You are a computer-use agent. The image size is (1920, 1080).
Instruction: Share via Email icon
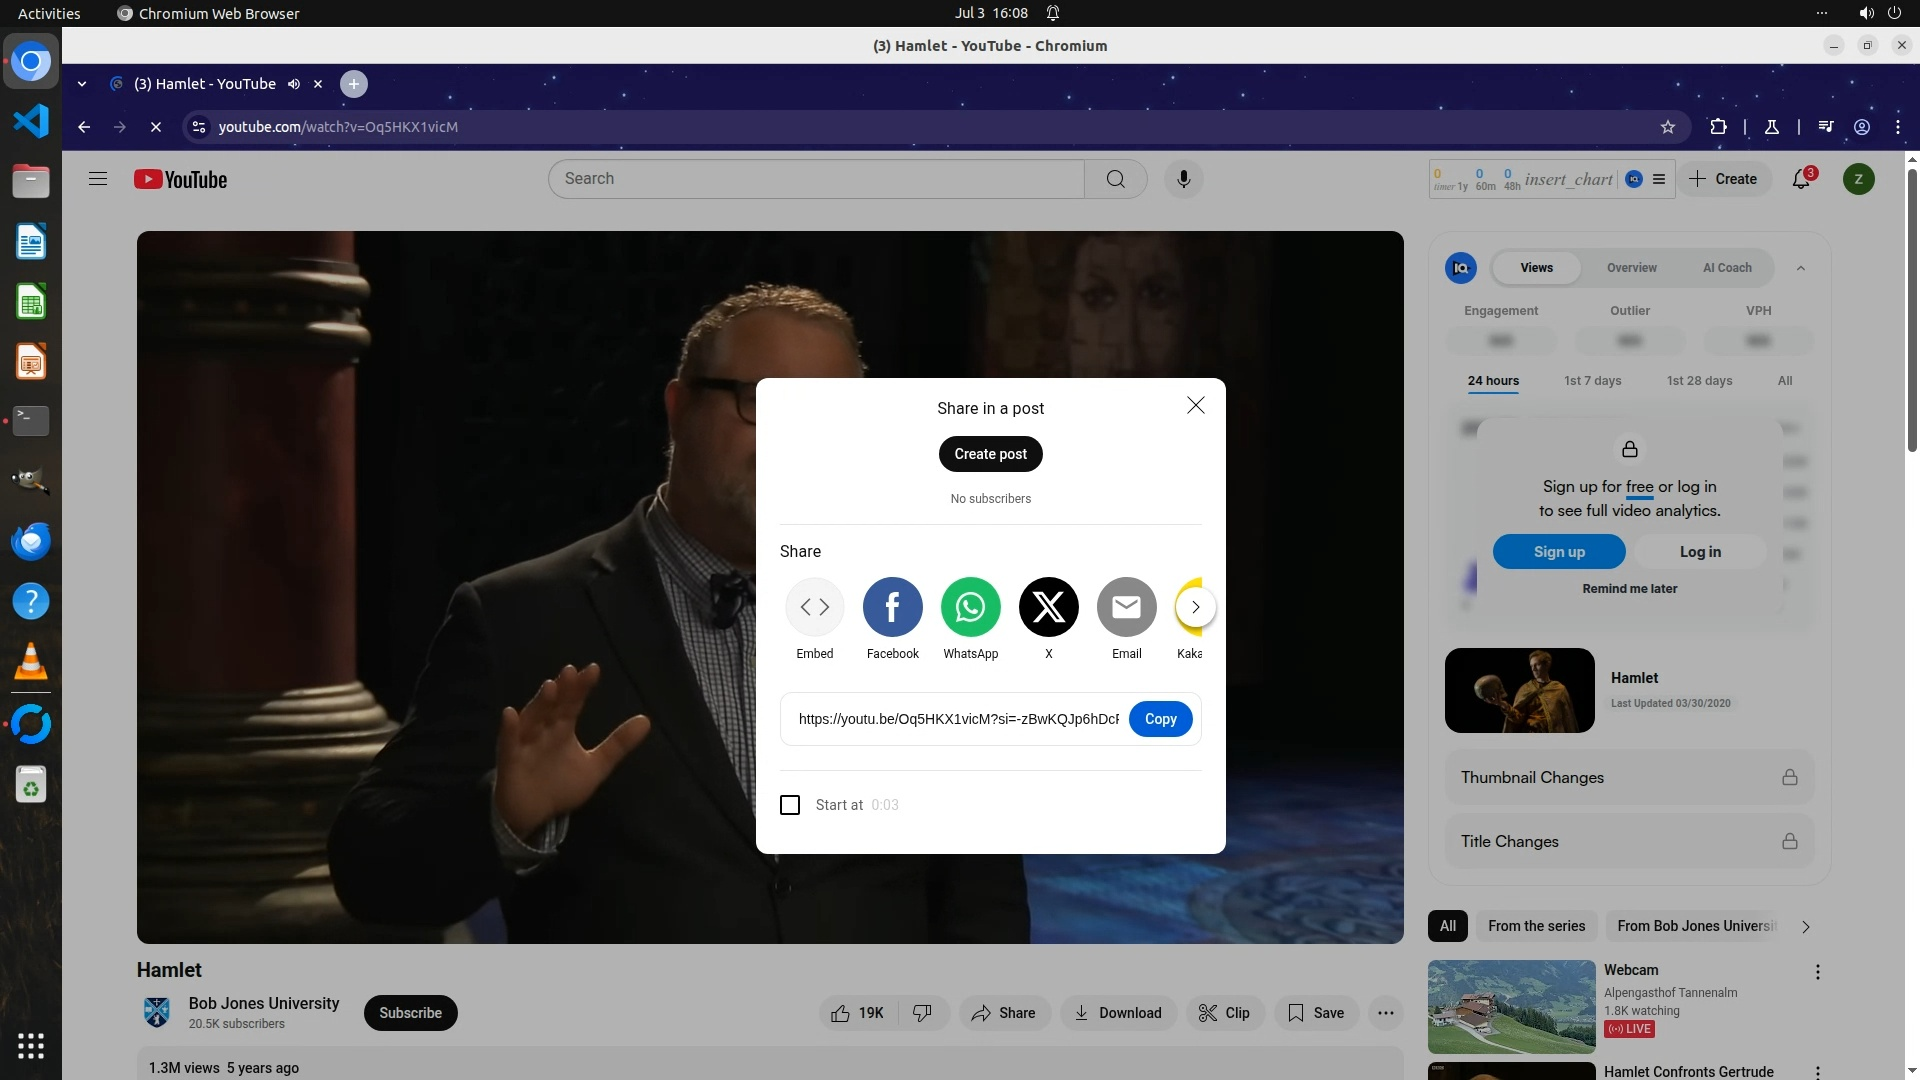[1126, 607]
